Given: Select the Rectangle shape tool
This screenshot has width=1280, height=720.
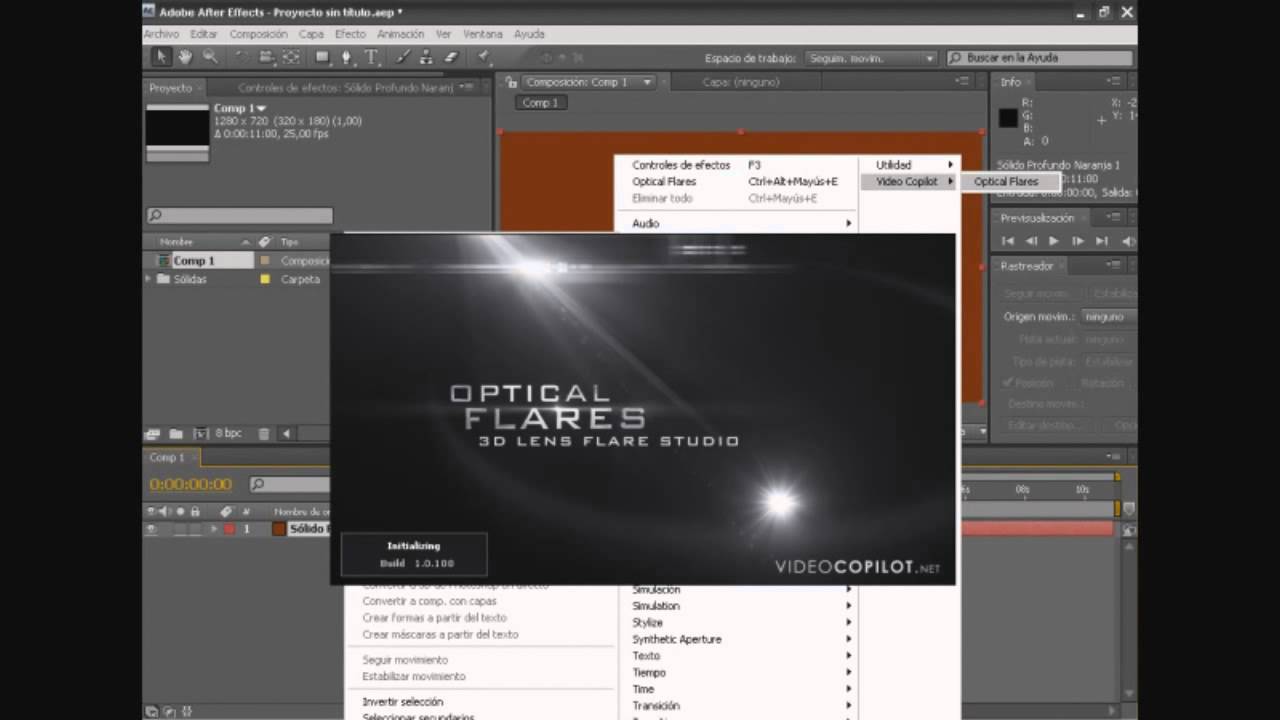Looking at the screenshot, I should click(323, 58).
